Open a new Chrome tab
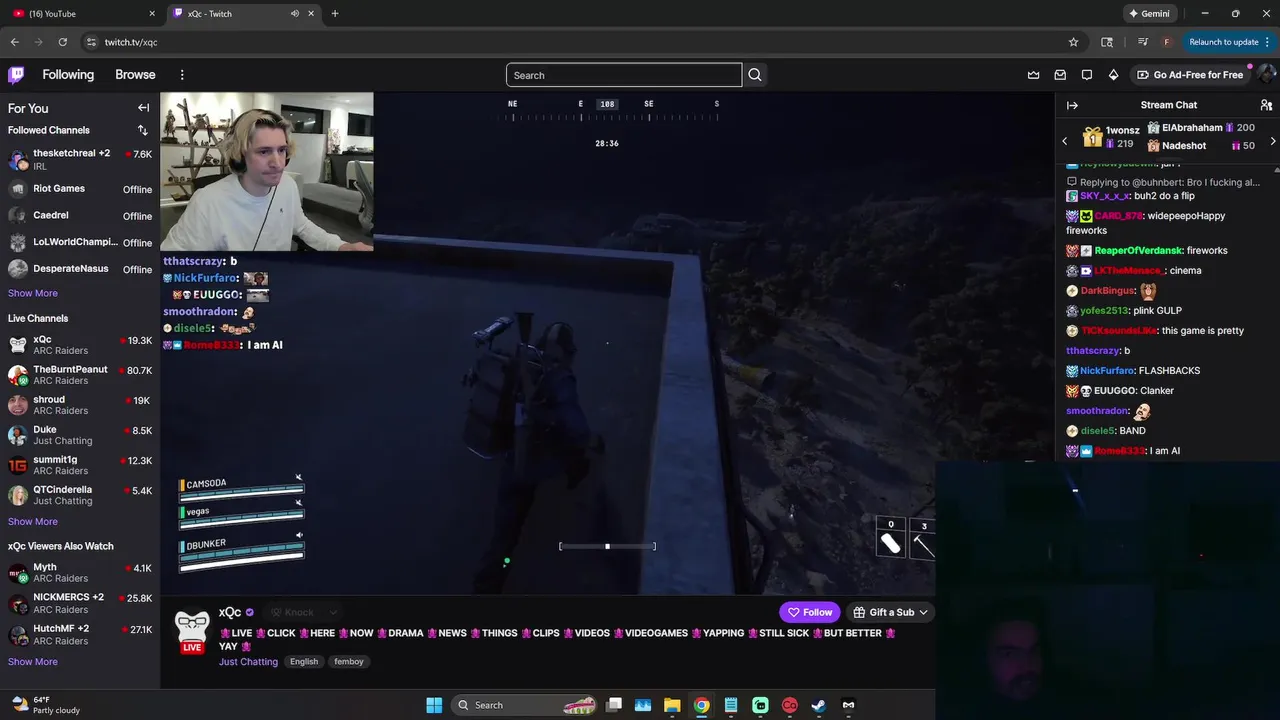This screenshot has height=720, width=1280. (334, 13)
